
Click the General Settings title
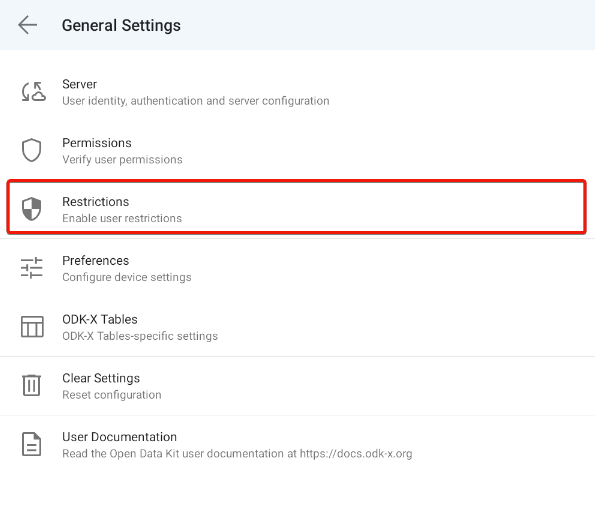(x=121, y=25)
